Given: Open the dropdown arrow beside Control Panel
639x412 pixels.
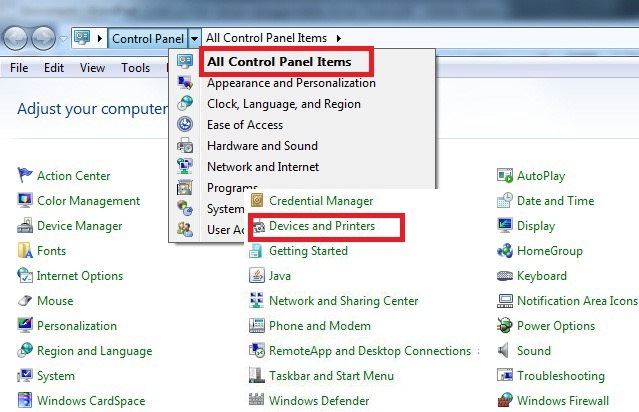Looking at the screenshot, I should click(x=194, y=39).
